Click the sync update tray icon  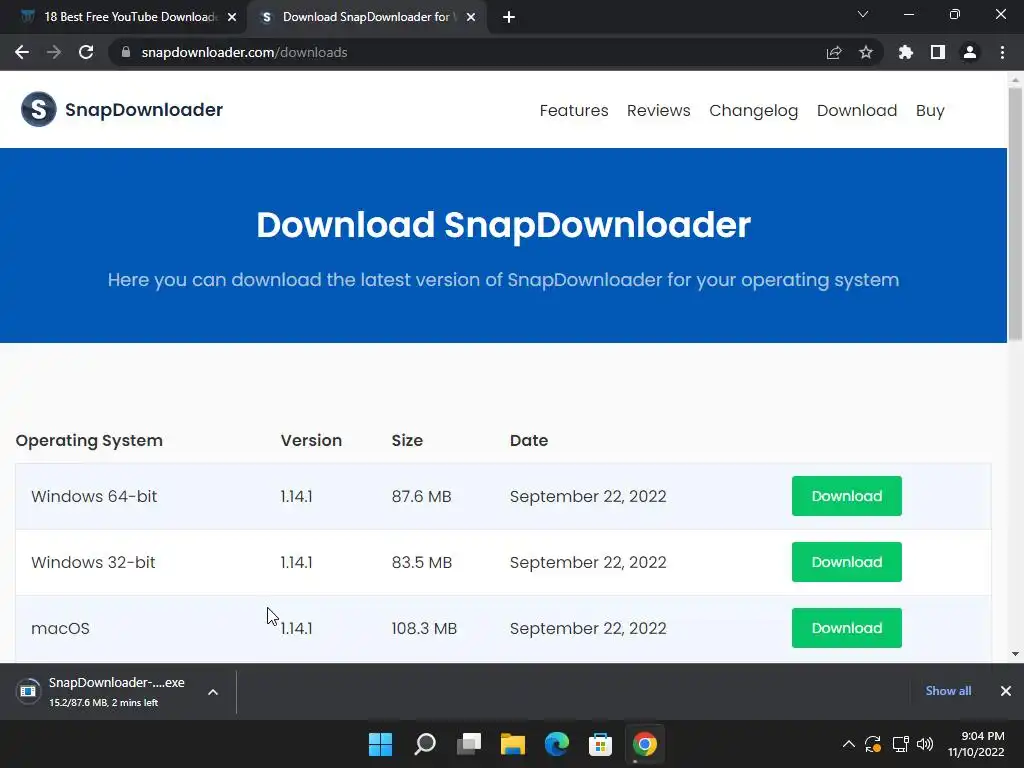[873, 744]
